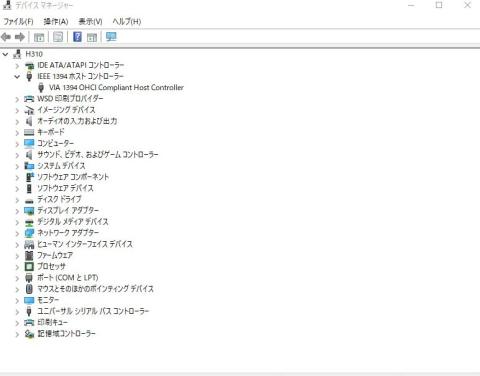The width and height of the screenshot is (480, 376).
Task: Select the キーボード label
Action: 51,132
